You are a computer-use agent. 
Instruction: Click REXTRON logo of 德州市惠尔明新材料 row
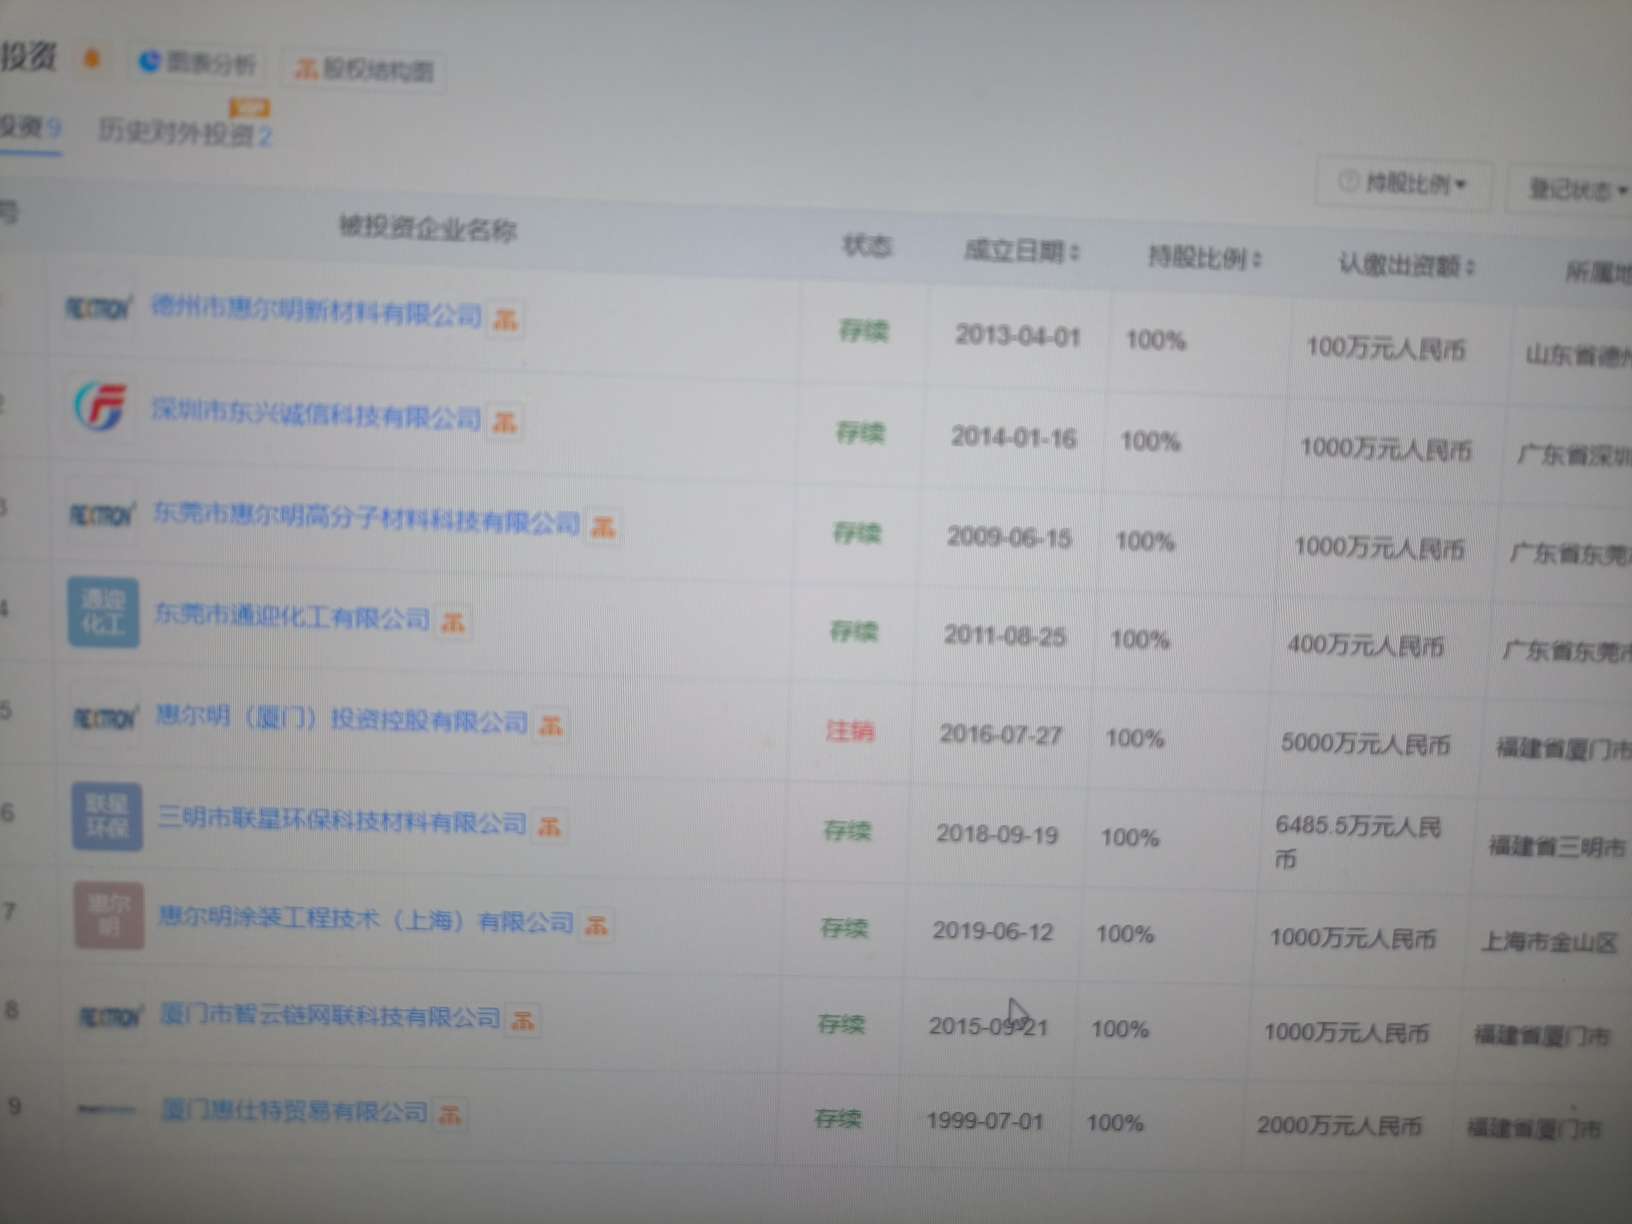[x=98, y=307]
